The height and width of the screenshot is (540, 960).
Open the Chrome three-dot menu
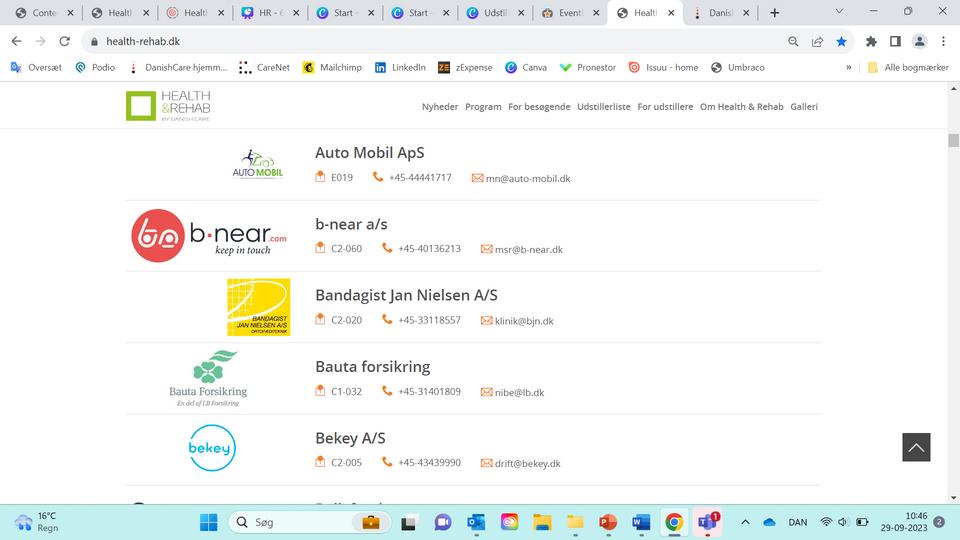[x=943, y=41]
